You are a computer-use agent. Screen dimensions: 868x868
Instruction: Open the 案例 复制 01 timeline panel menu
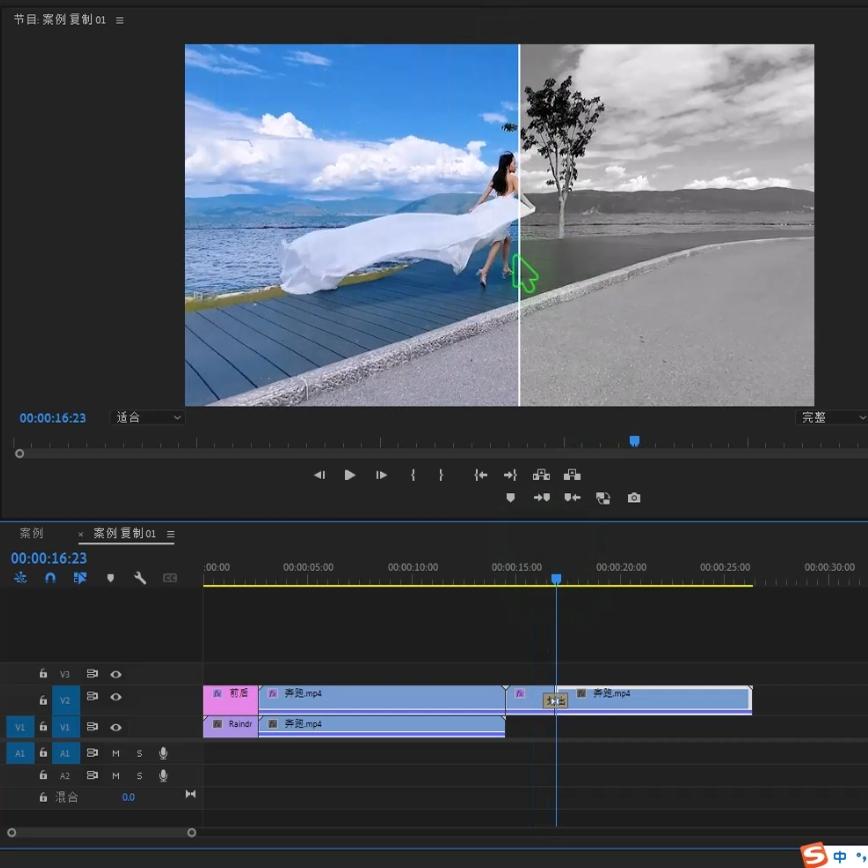click(x=171, y=534)
